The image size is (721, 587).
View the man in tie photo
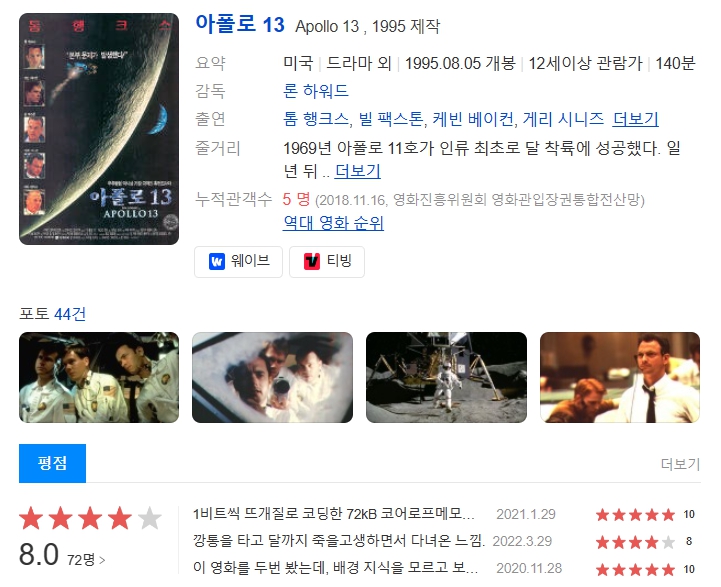point(620,377)
